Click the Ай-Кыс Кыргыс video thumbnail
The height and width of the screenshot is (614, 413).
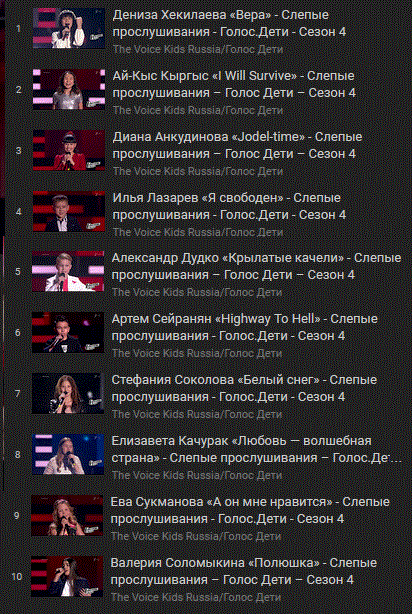pos(69,89)
